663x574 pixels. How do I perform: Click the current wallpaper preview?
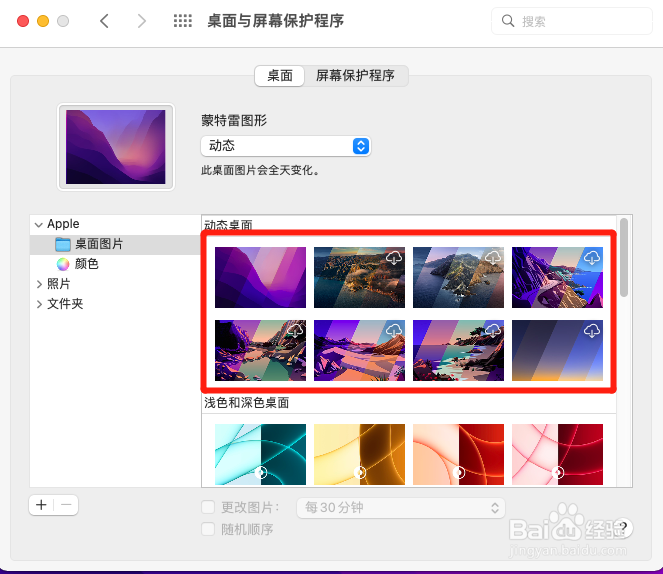coord(115,147)
